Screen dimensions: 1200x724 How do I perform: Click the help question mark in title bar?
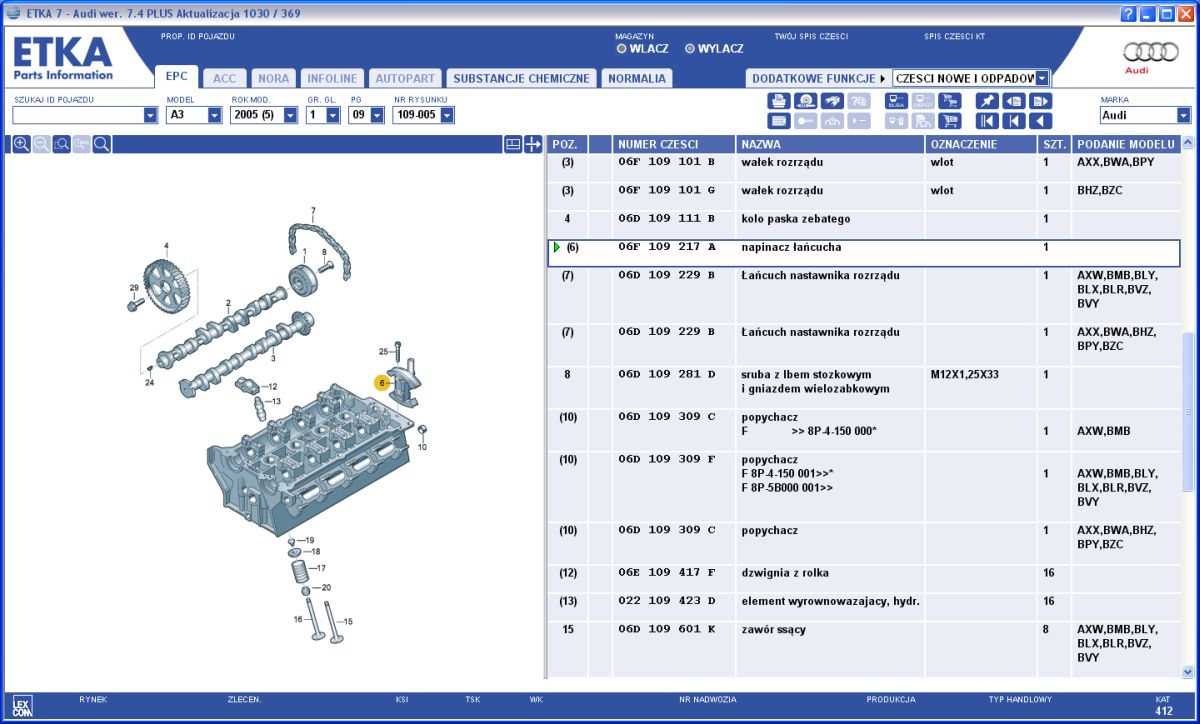pyautogui.click(x=1129, y=14)
